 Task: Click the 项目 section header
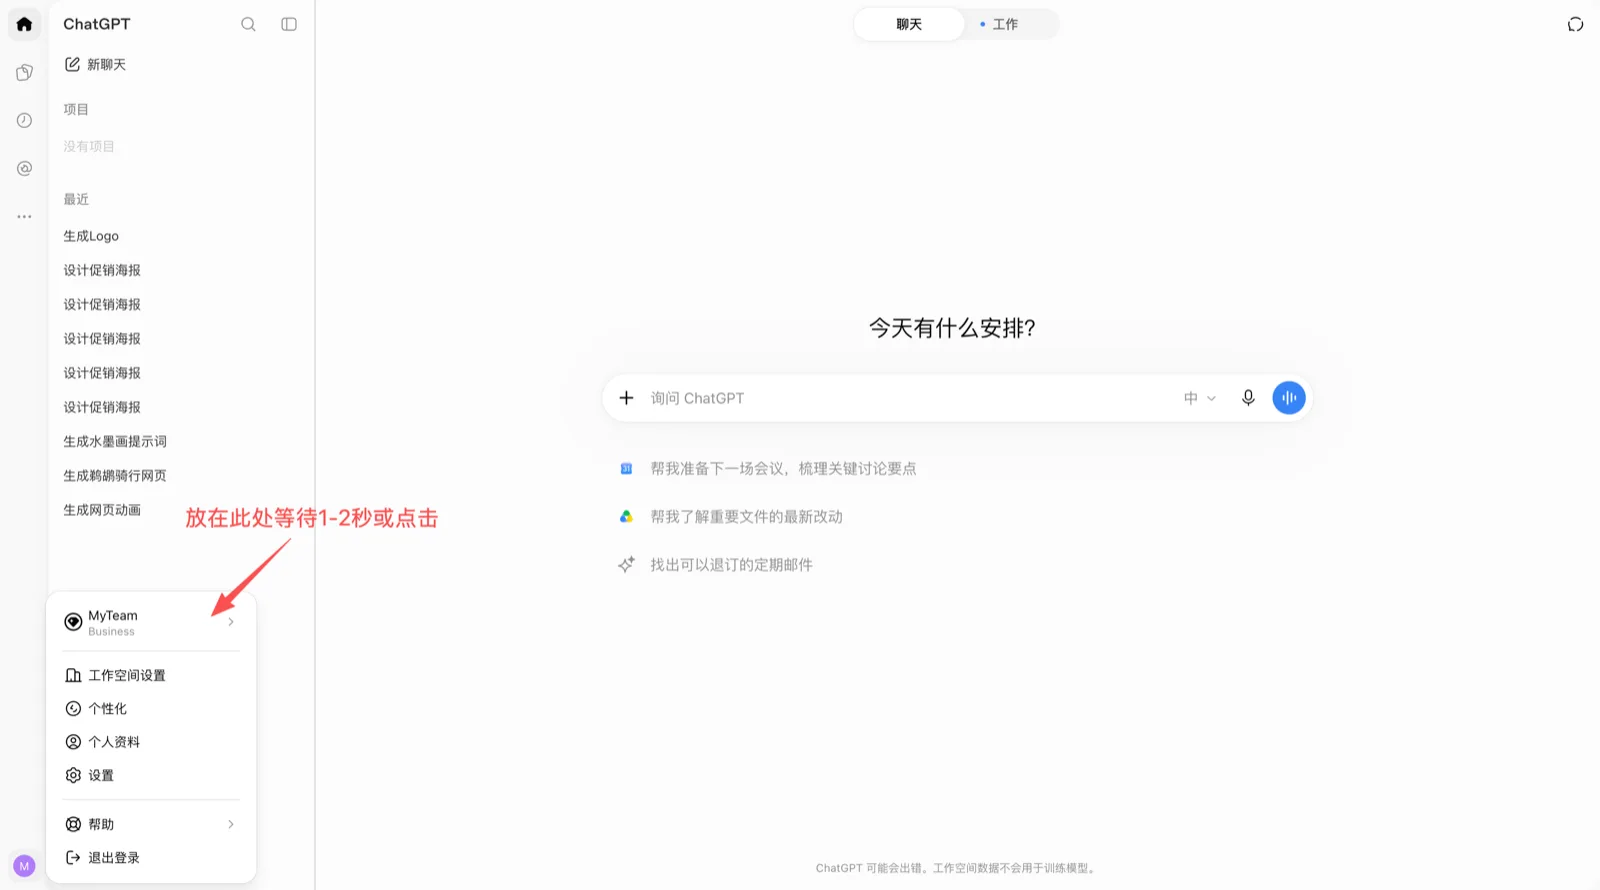[x=76, y=109]
